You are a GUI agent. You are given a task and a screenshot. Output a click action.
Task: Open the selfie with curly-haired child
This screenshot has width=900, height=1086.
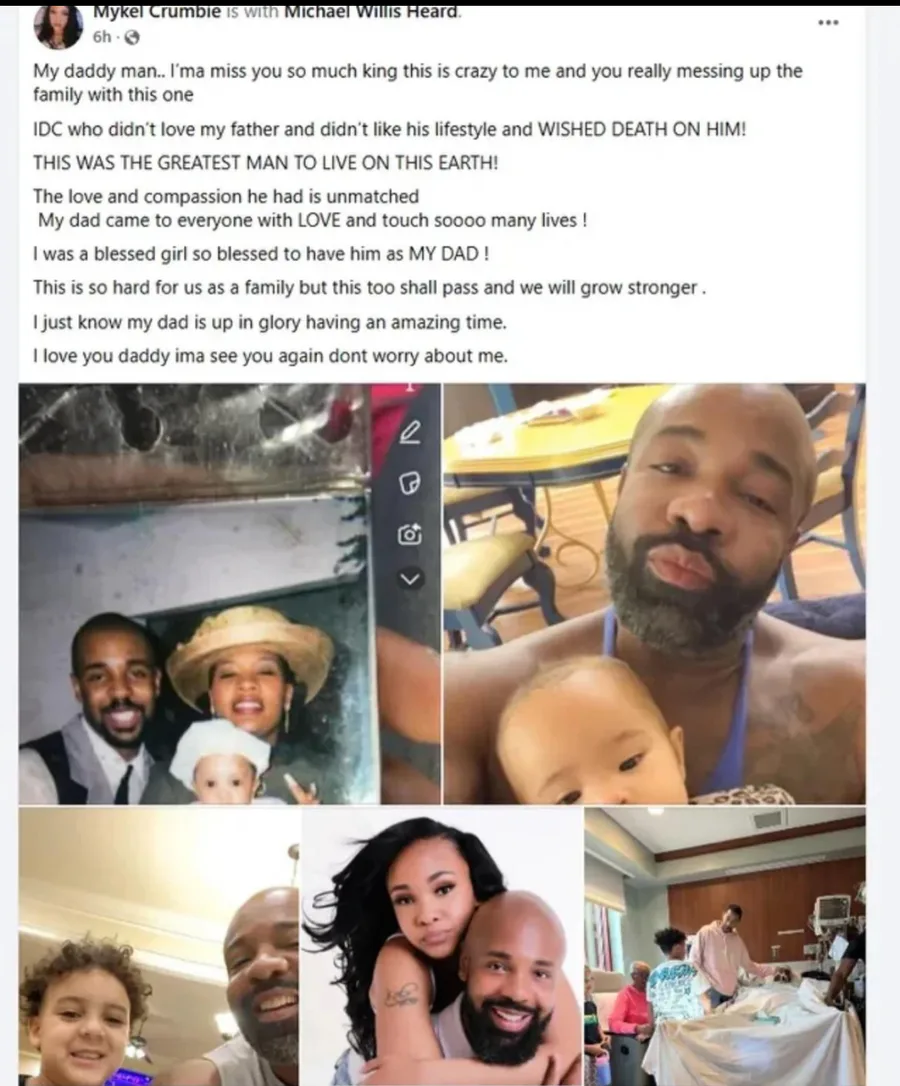coord(159,946)
